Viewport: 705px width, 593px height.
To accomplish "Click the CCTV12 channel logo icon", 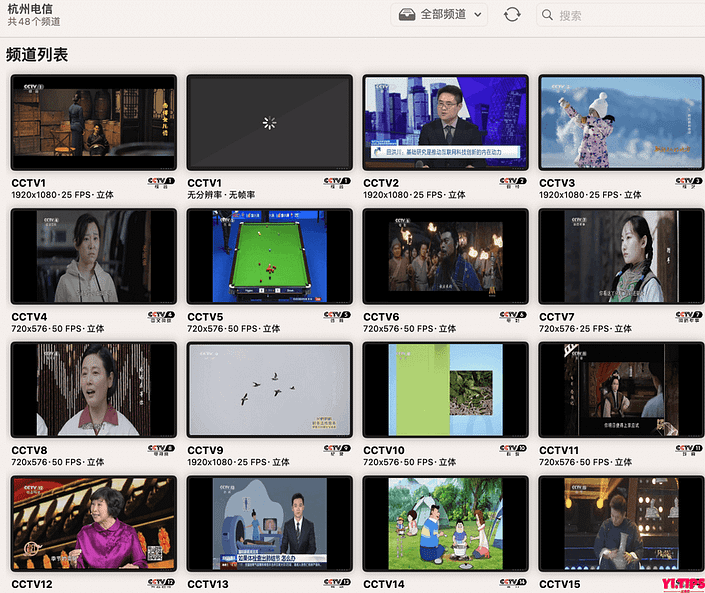I will (161, 584).
